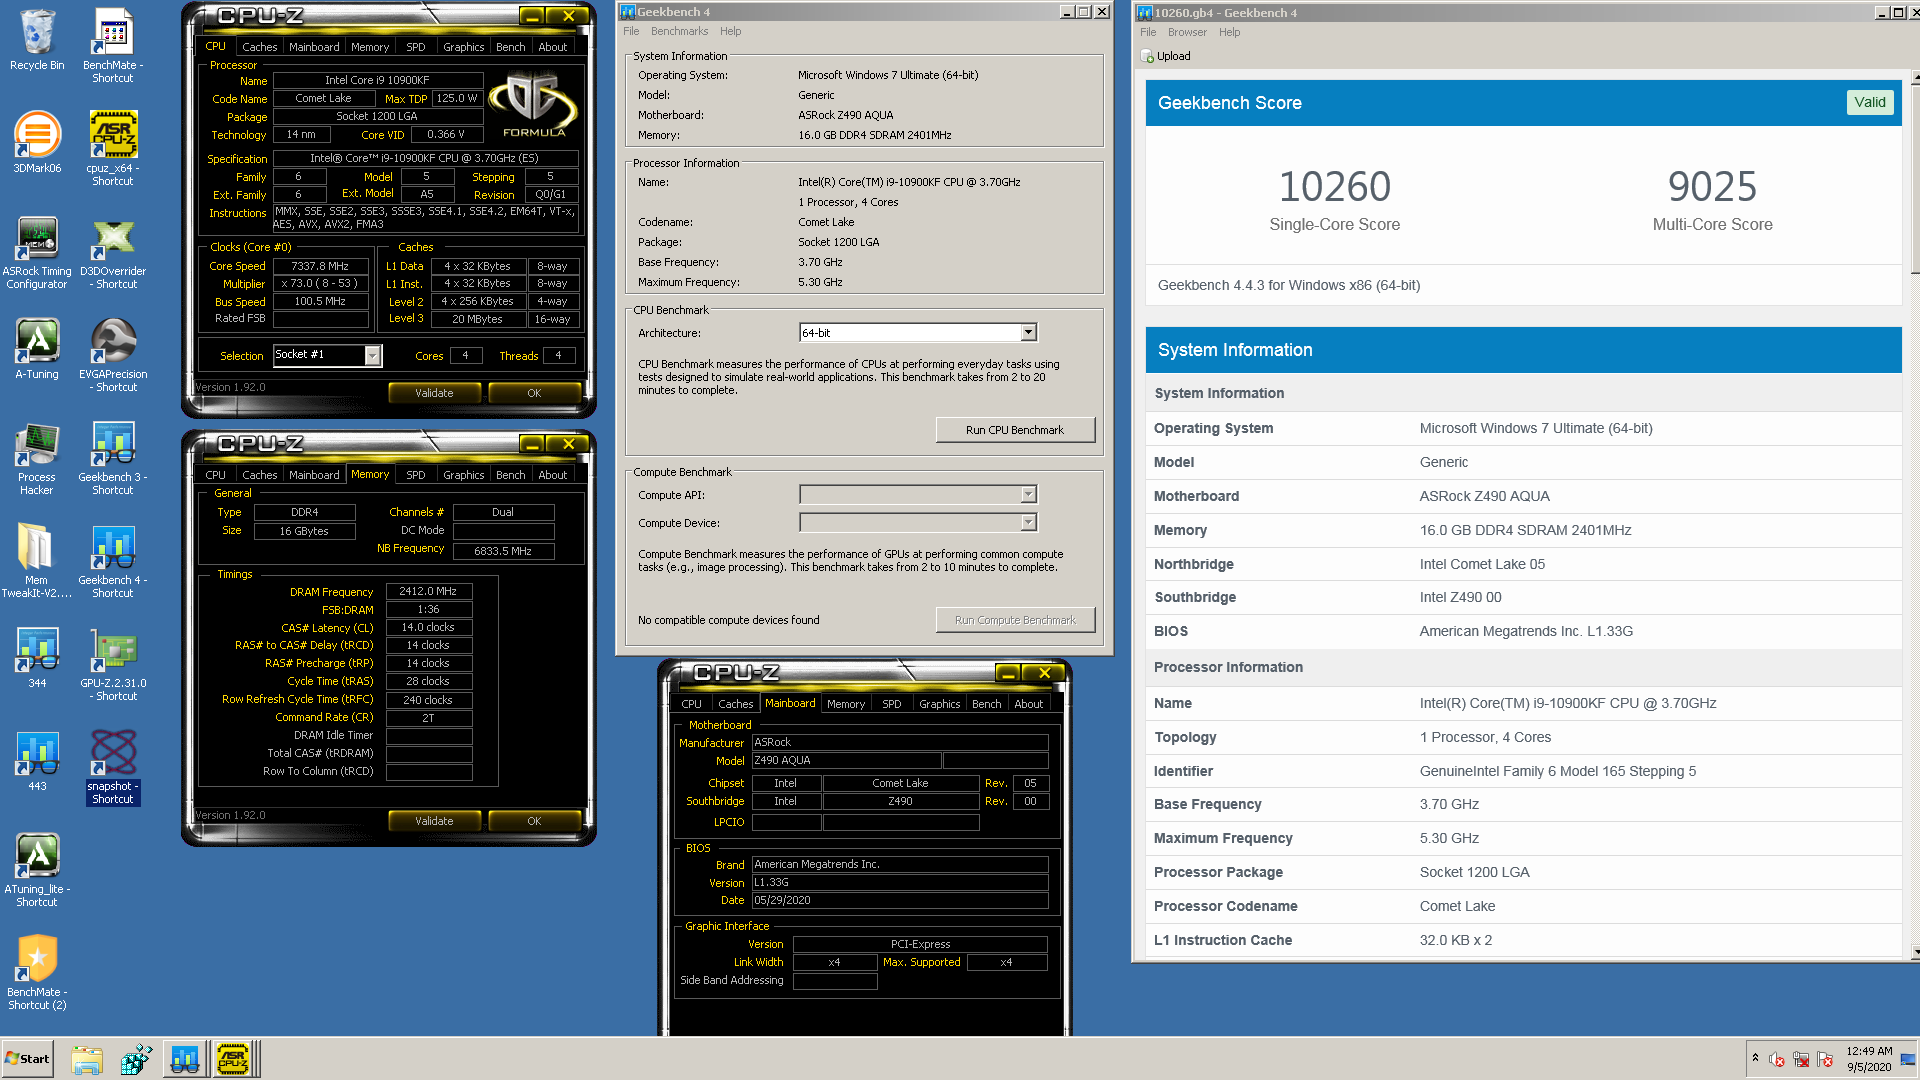
Task: Click the Valid badge in Geekbench Score
Action: tap(1869, 102)
